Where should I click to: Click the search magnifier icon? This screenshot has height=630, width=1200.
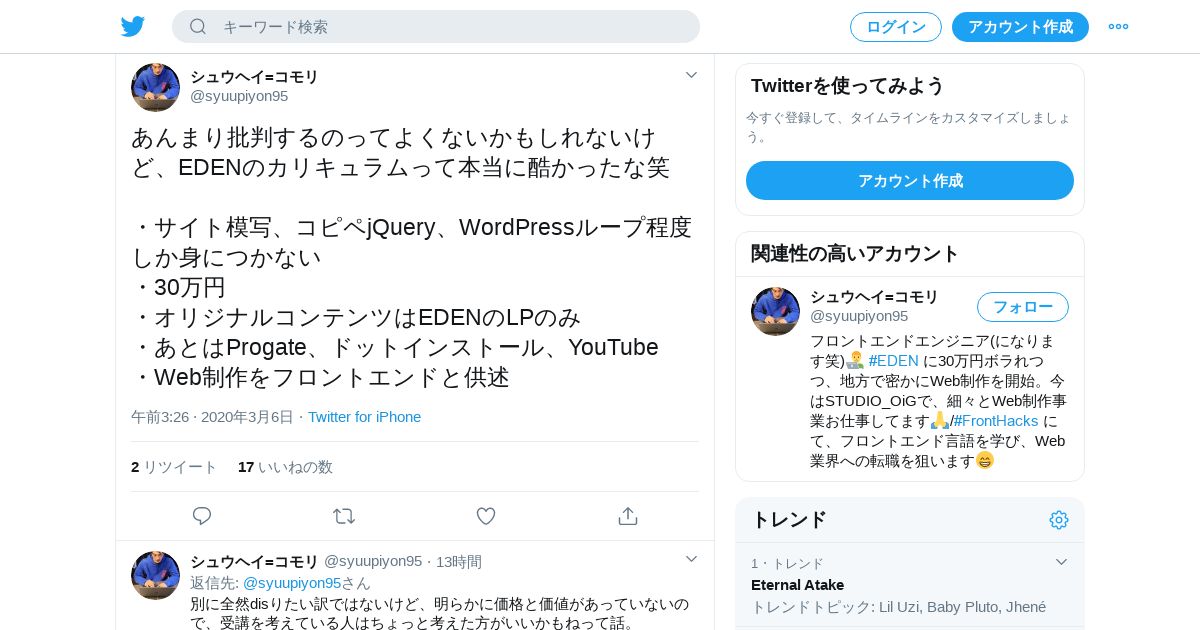(198, 27)
